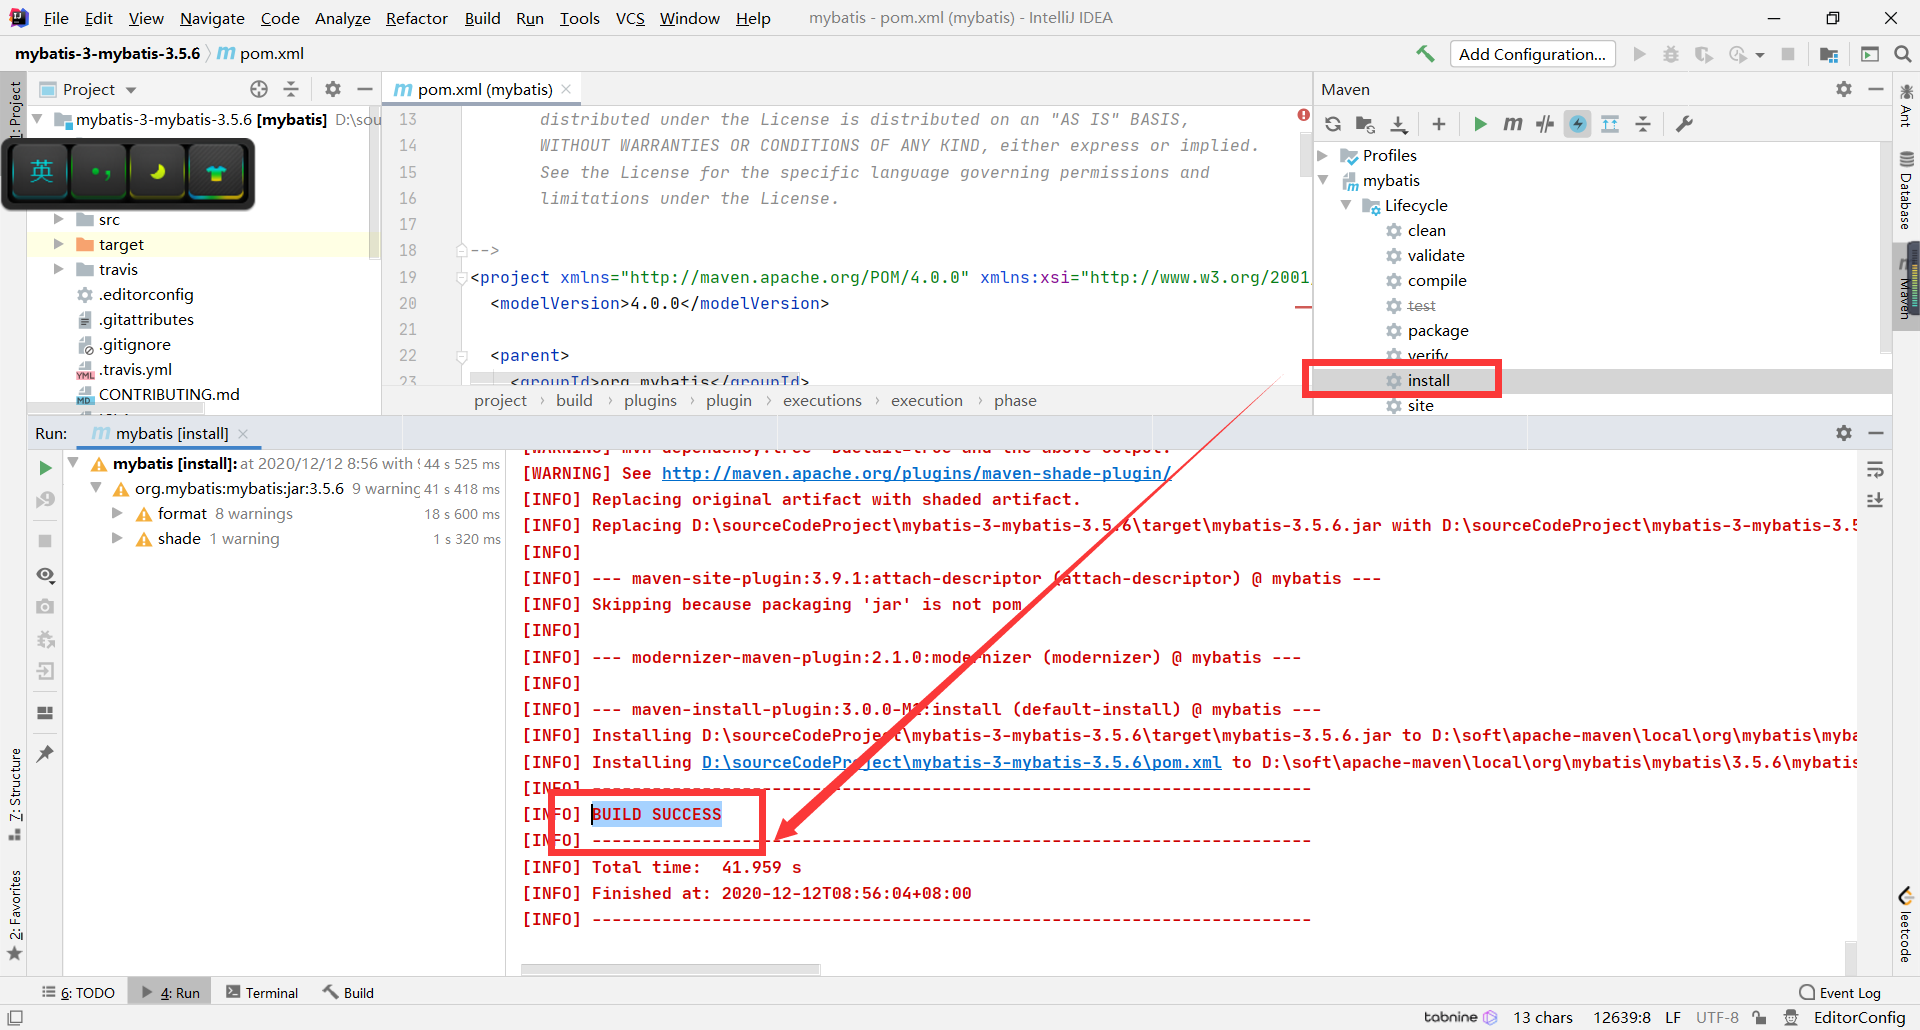Click Scroll to End icon in console
This screenshot has width=1920, height=1030.
(1875, 500)
